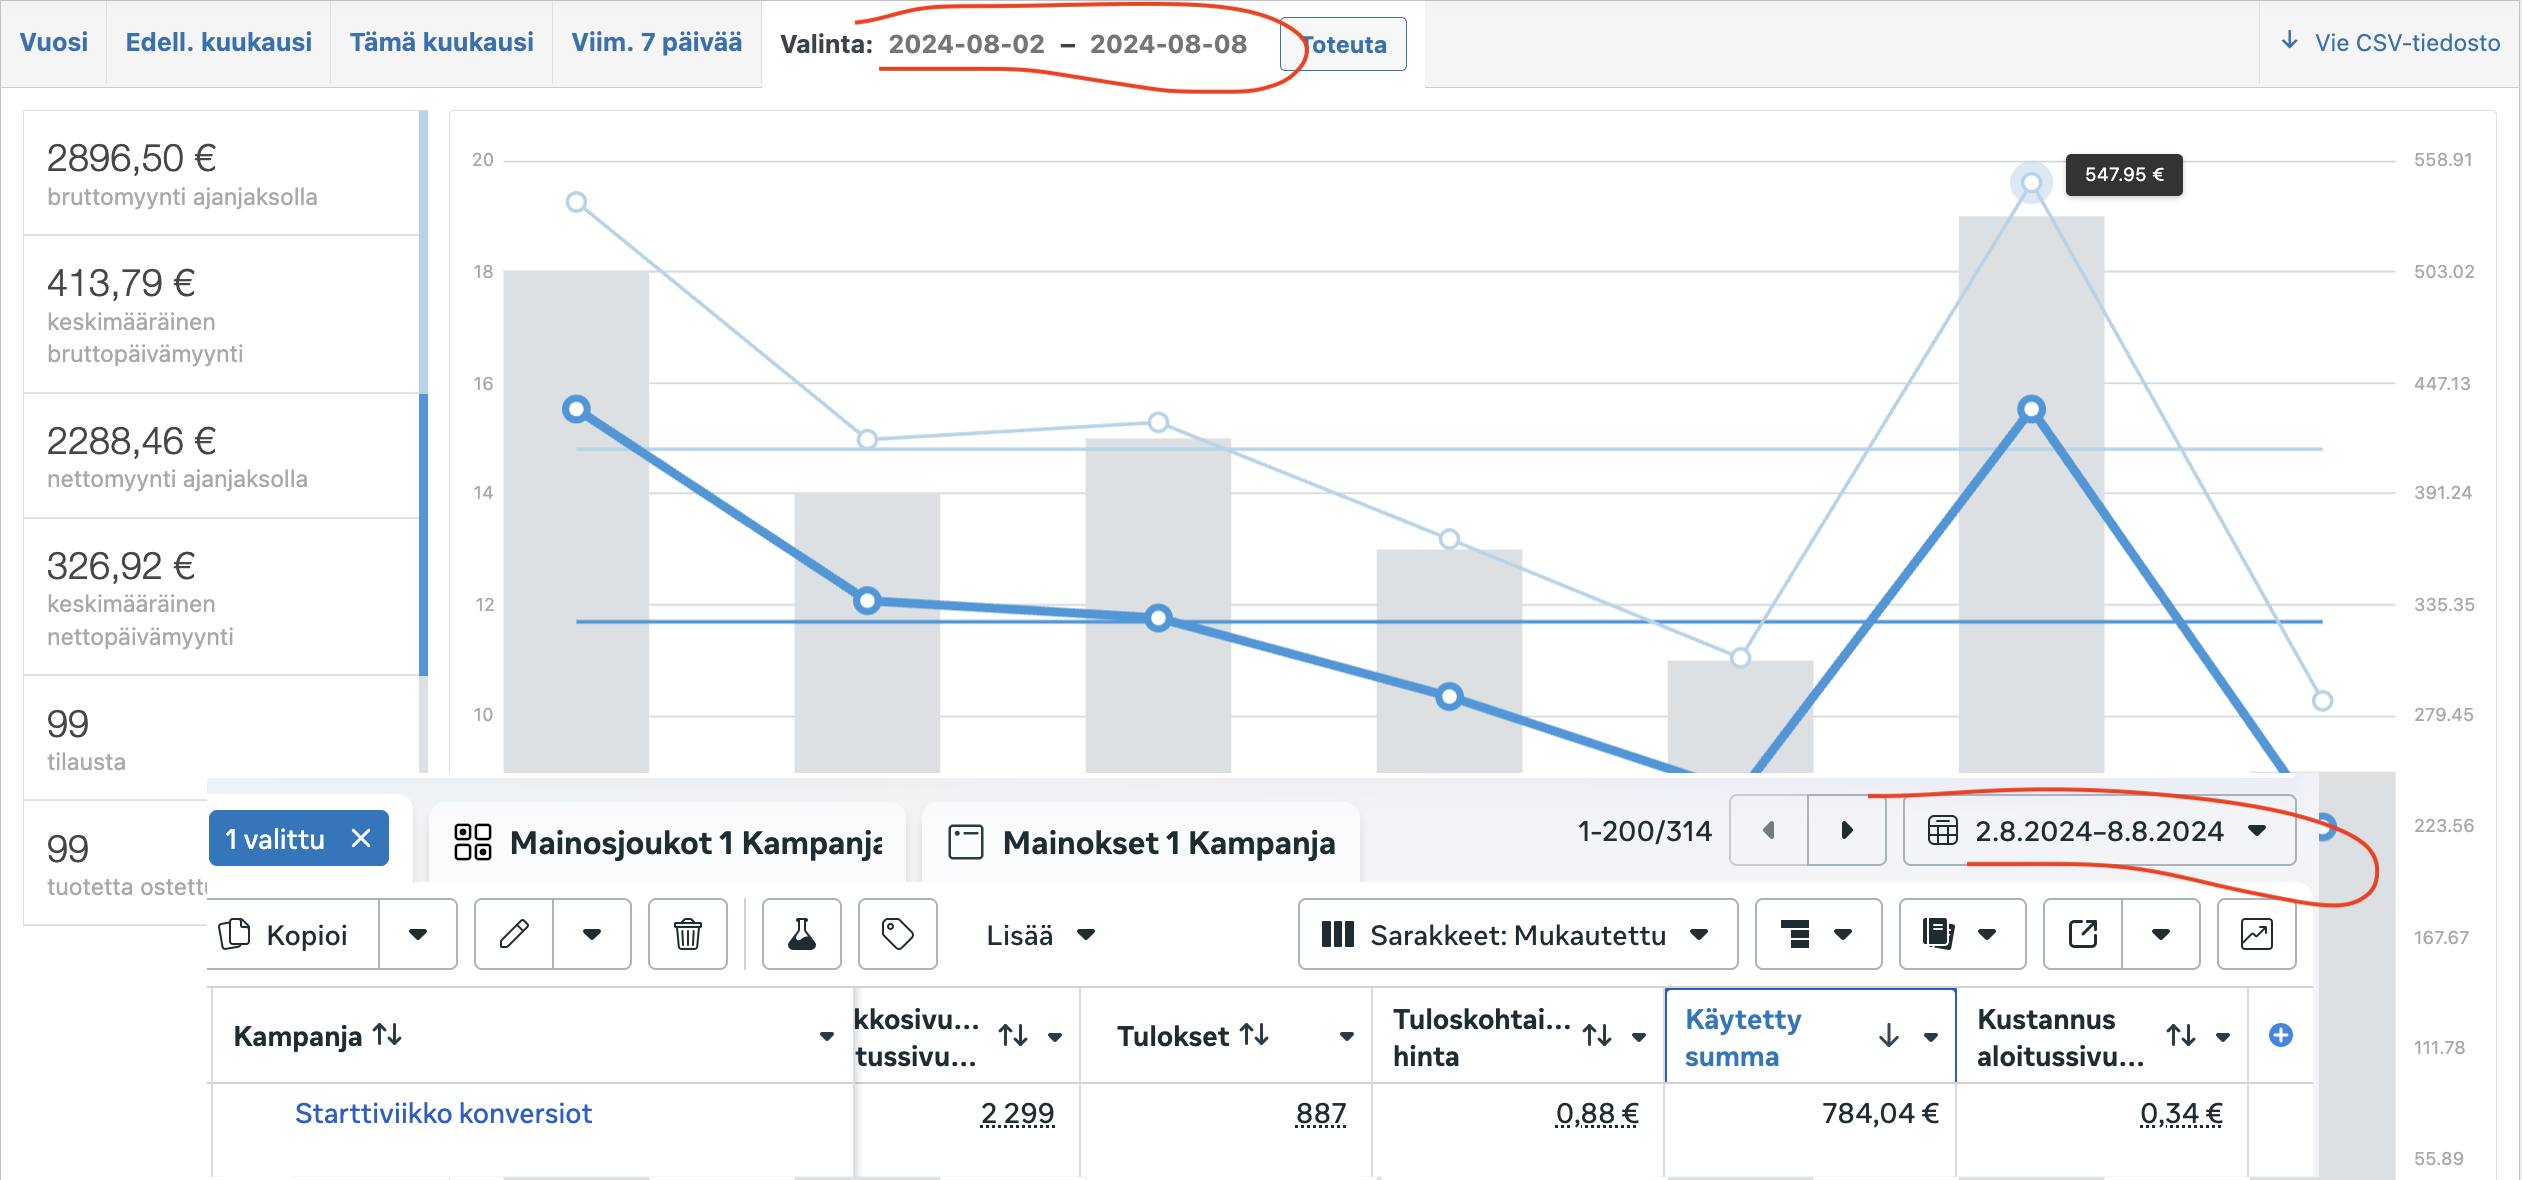Select the Edell. kuukausi tab
The image size is (2522, 1180).
[x=218, y=42]
